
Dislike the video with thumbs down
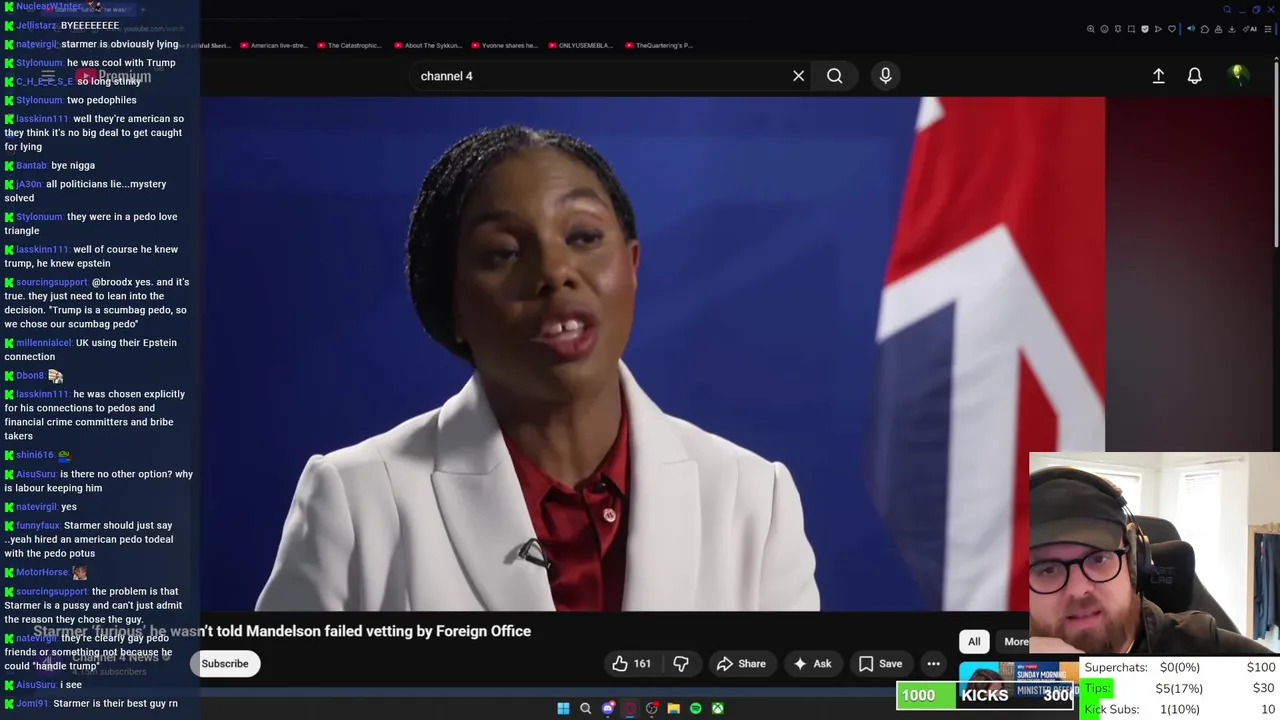[x=681, y=664]
